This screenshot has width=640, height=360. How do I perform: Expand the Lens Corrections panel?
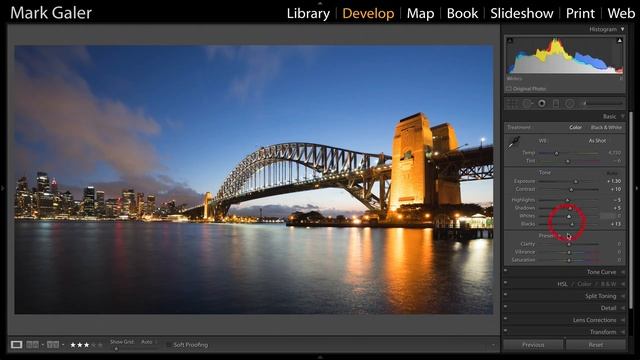point(623,320)
